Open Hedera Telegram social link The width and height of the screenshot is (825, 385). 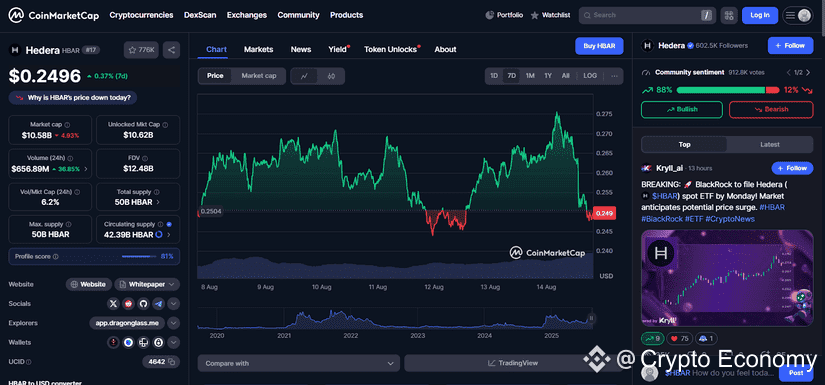point(158,303)
